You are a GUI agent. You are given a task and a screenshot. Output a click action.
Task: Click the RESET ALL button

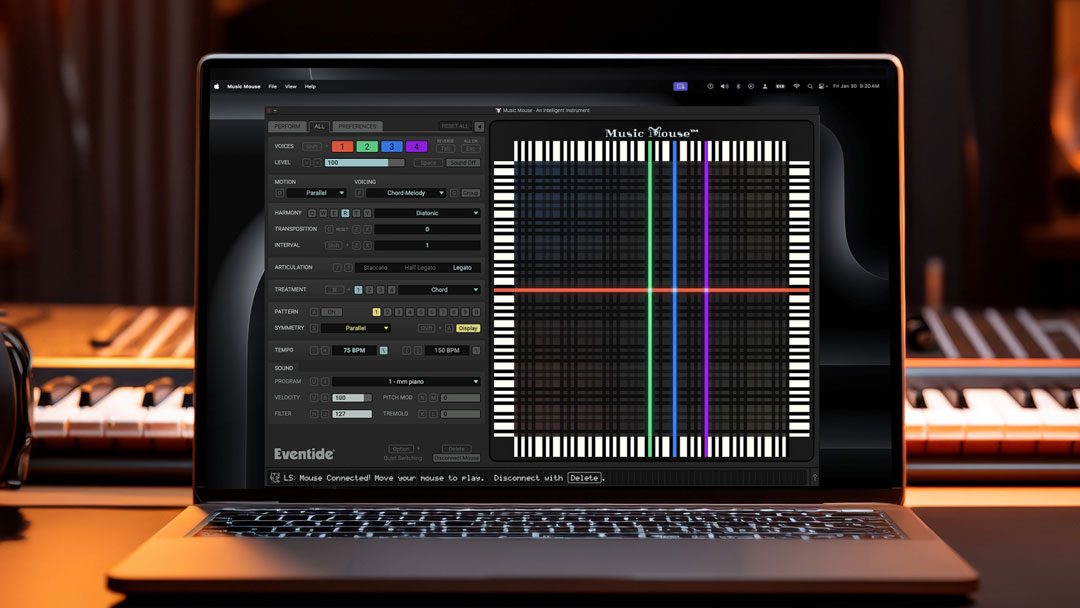(x=455, y=125)
